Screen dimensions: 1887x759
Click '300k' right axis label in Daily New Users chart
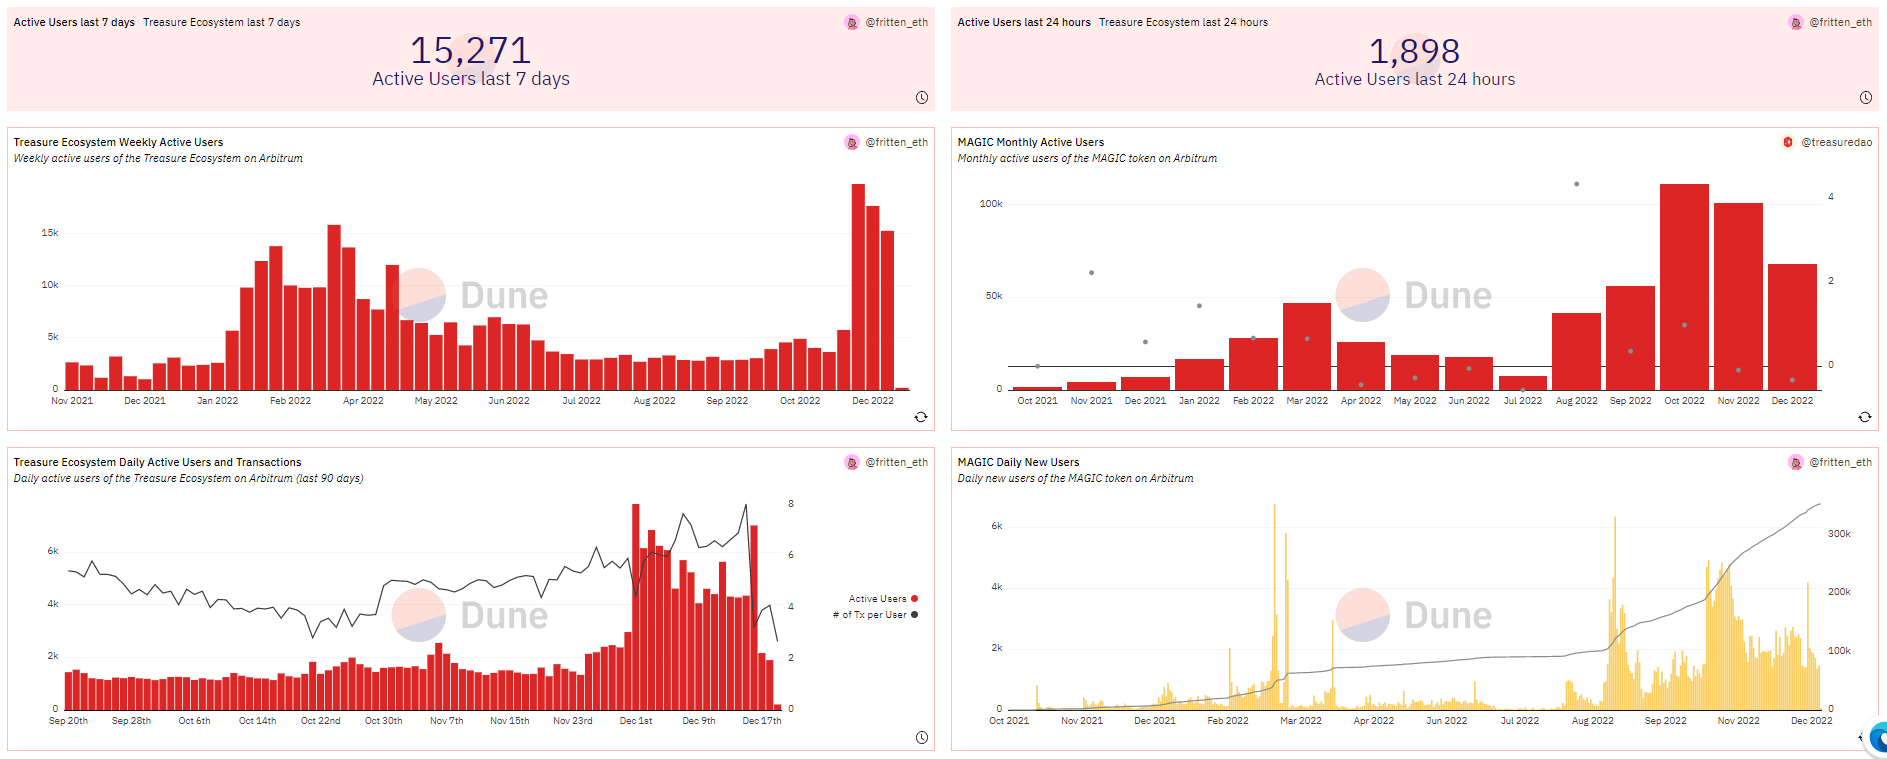1839,534
